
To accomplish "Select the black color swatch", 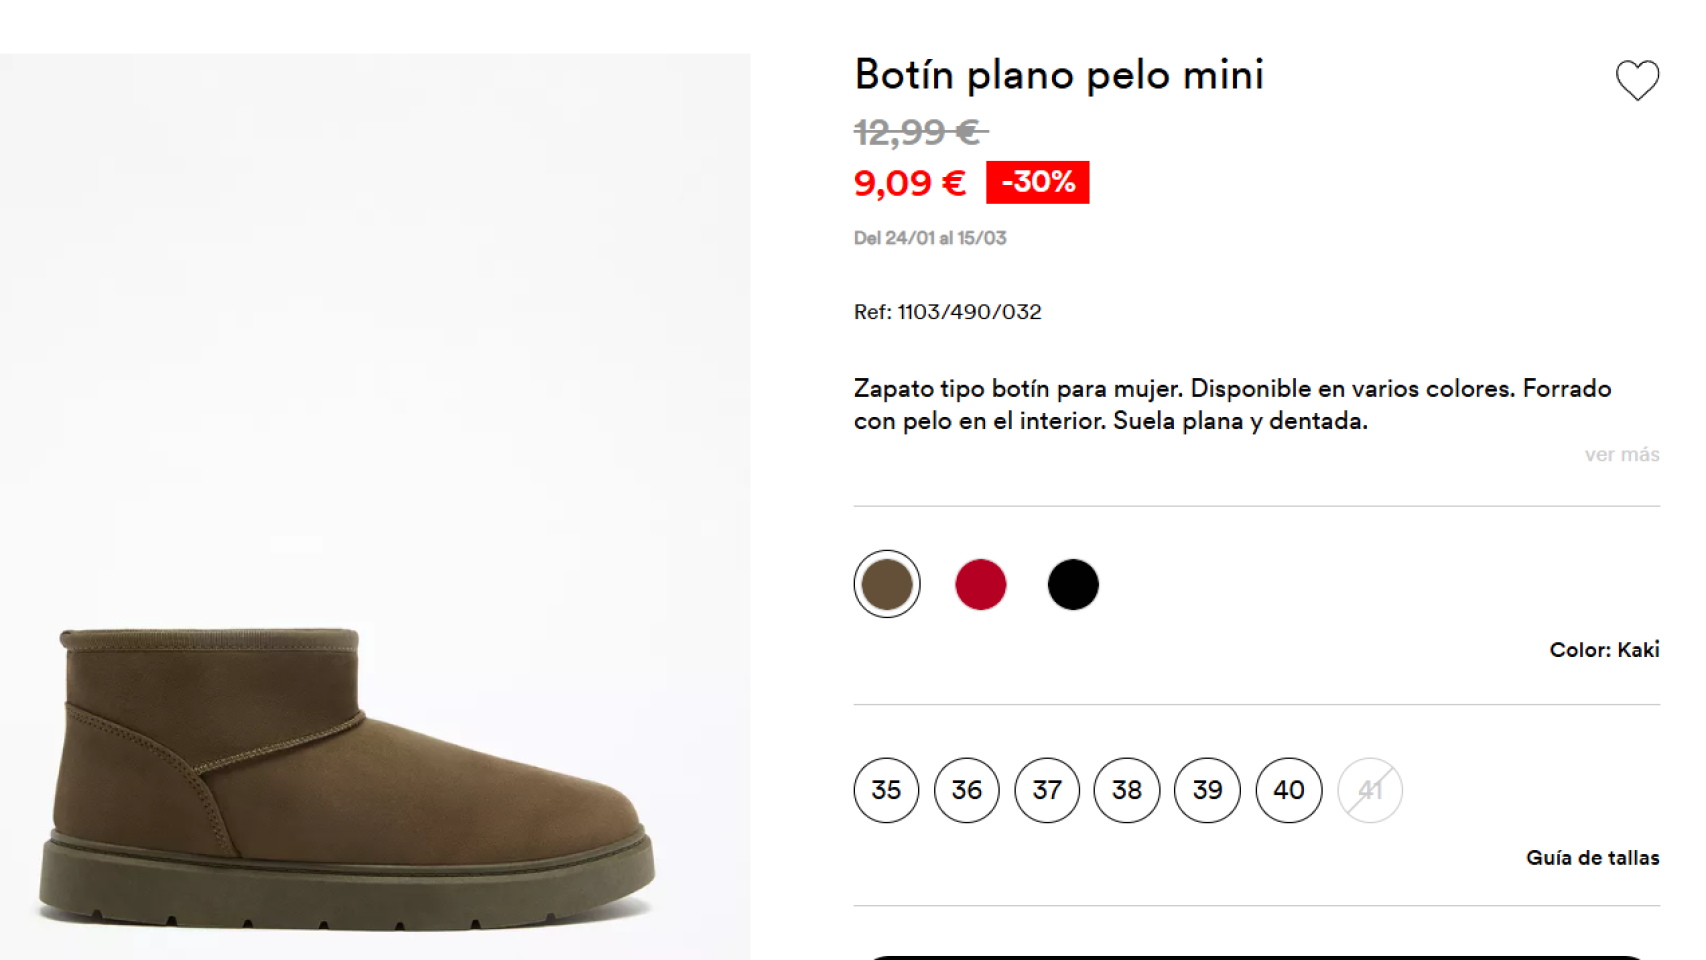I will pos(1072,583).
